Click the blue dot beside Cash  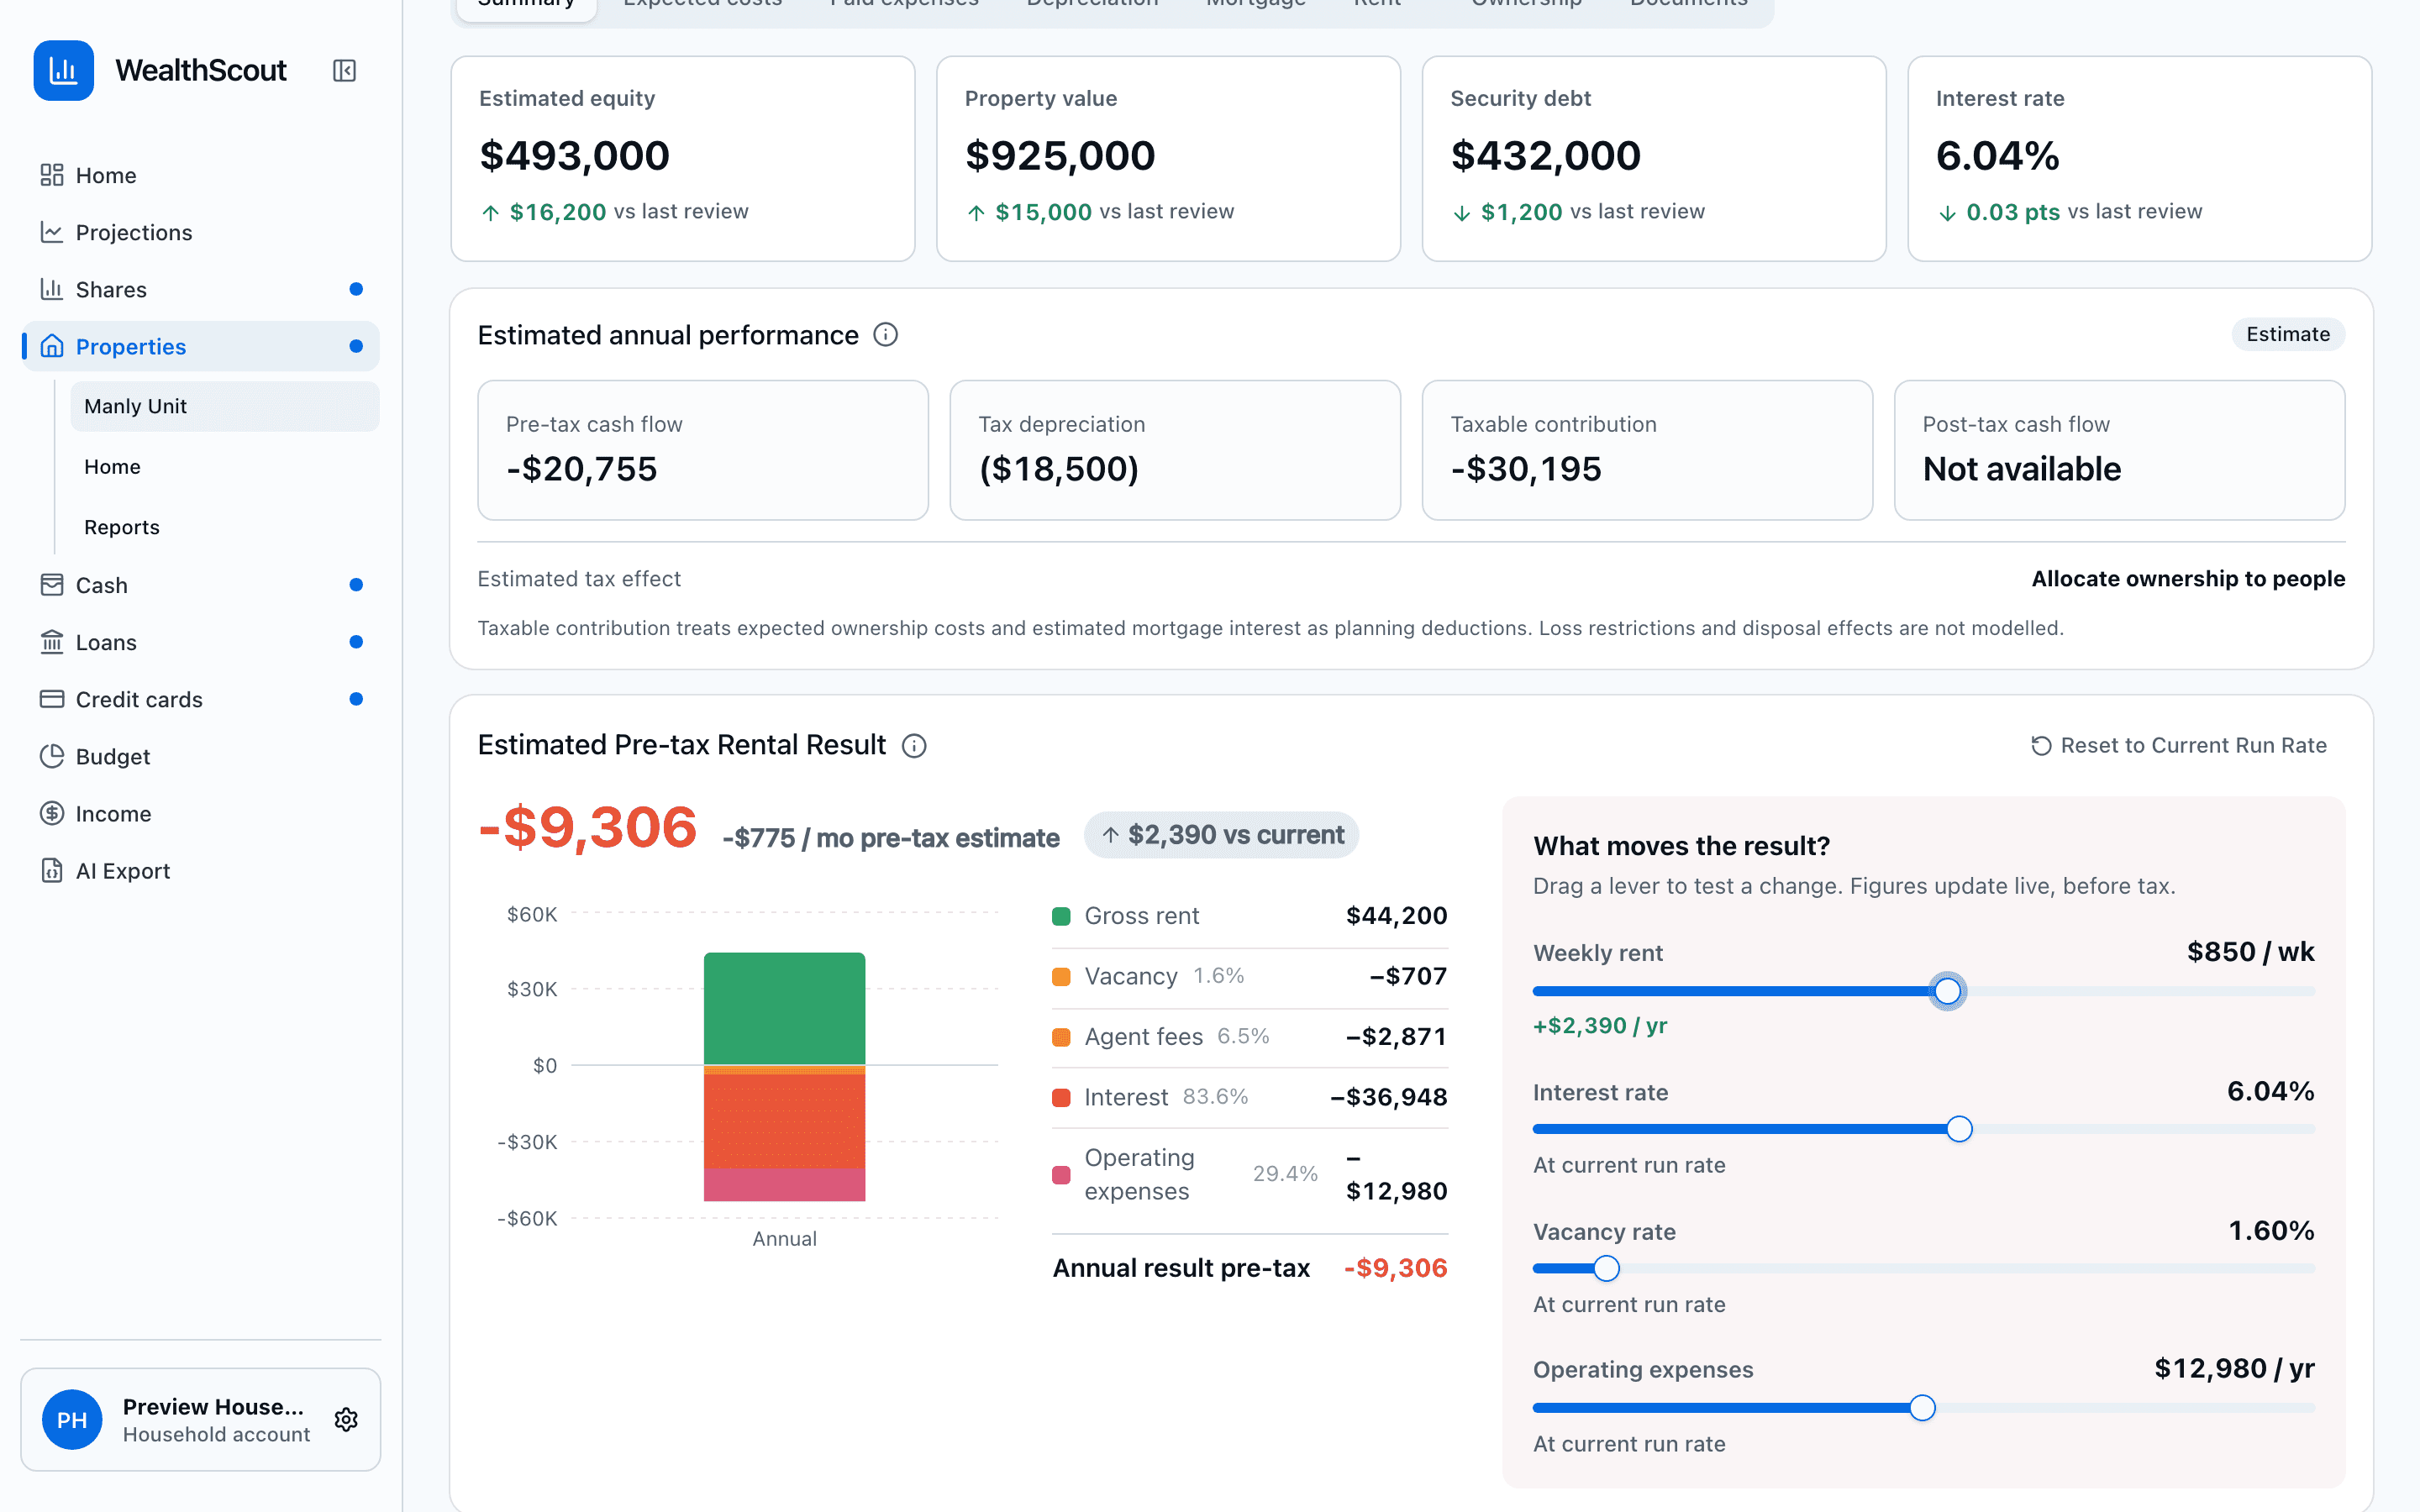tap(356, 585)
